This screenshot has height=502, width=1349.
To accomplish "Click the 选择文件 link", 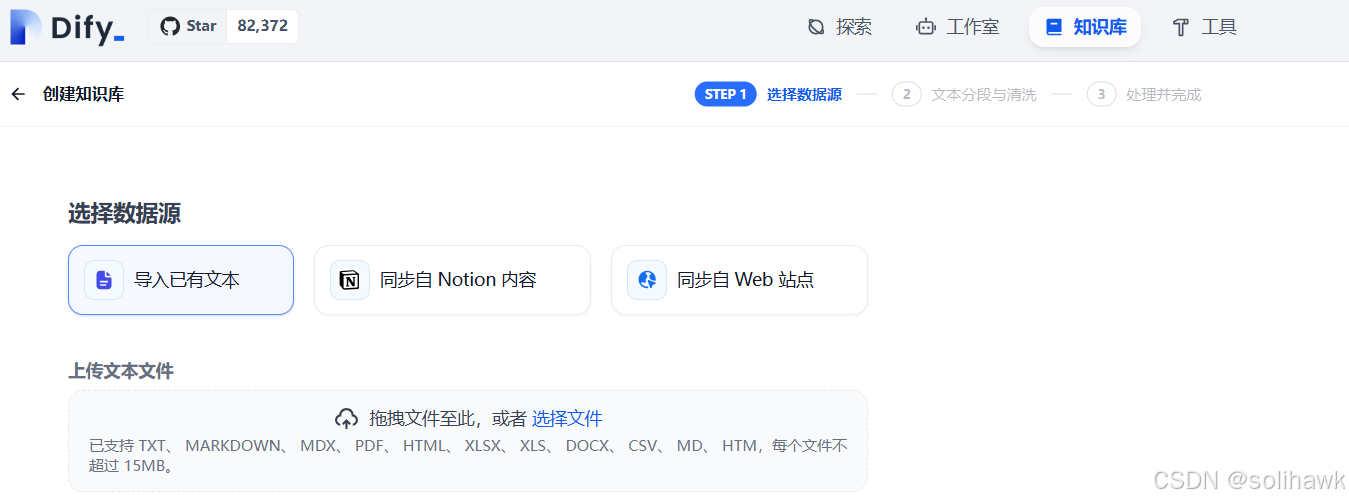I will pos(567,419).
